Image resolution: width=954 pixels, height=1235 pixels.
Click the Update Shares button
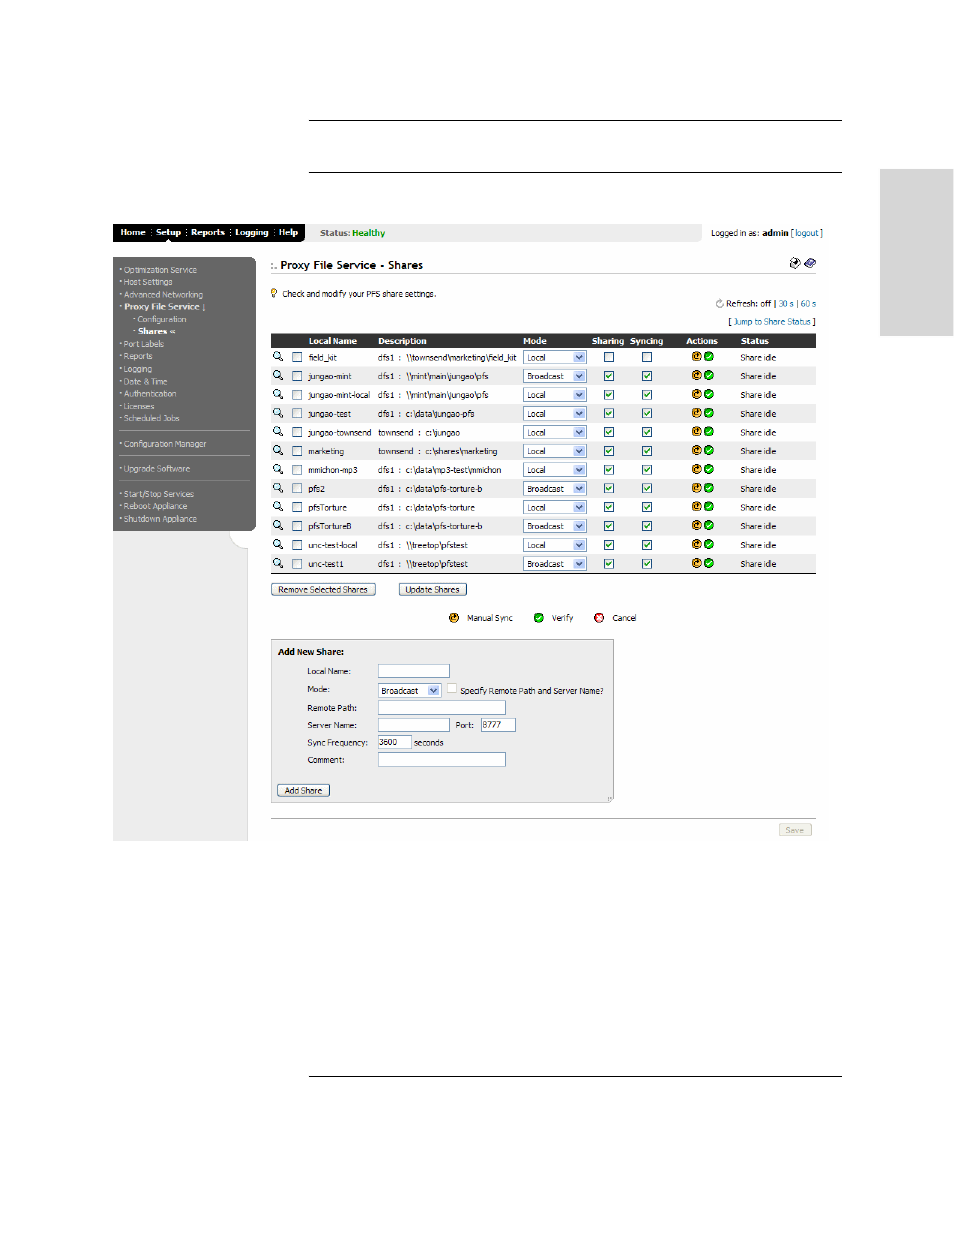pos(433,589)
